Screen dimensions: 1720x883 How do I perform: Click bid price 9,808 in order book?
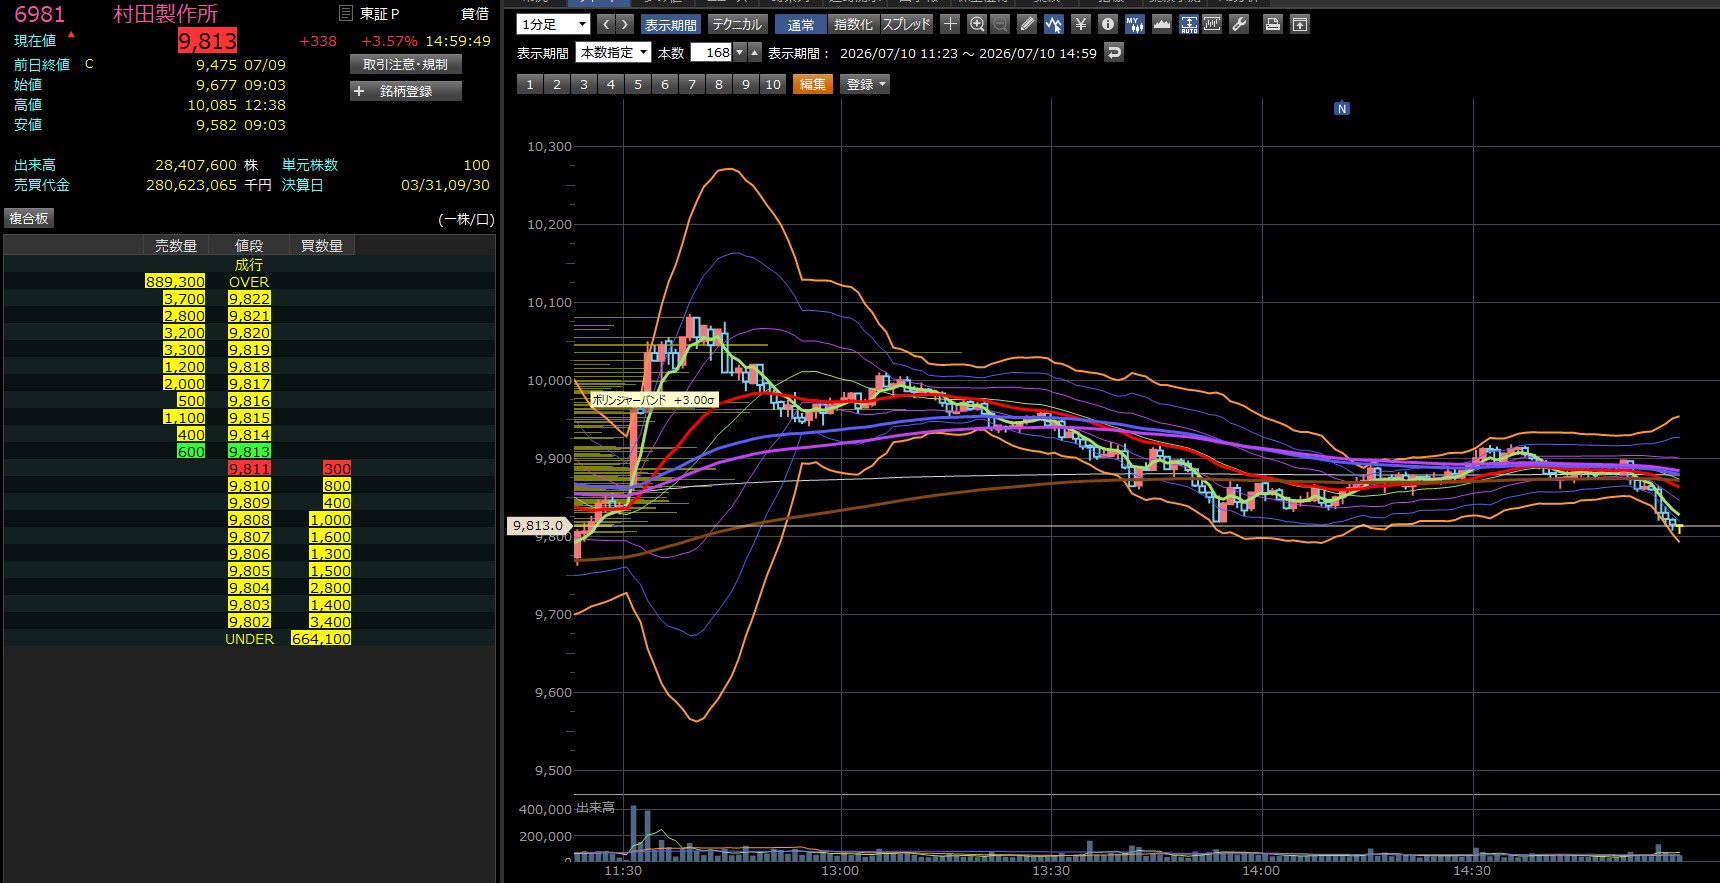[249, 519]
